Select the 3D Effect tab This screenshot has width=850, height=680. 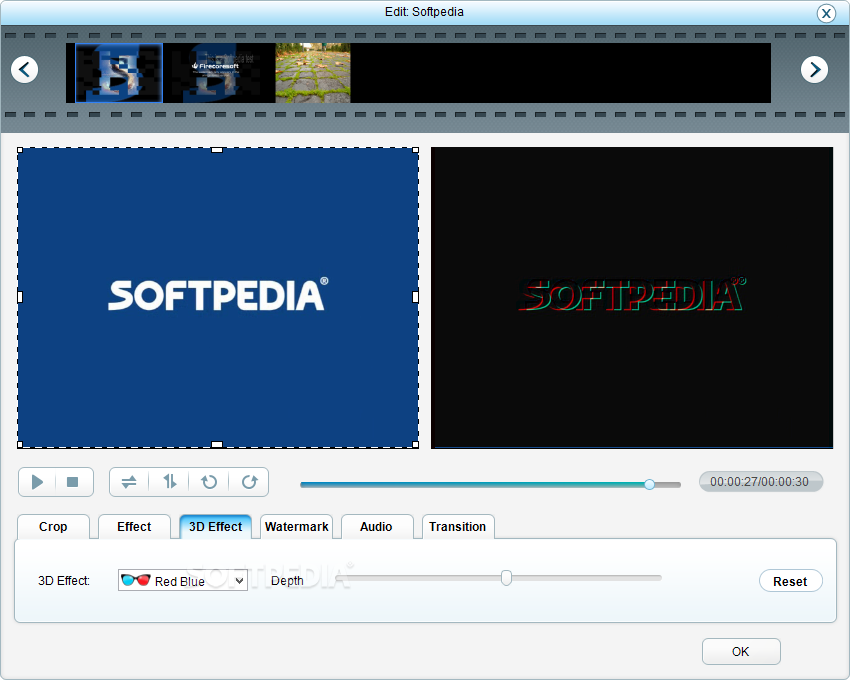[x=215, y=527]
